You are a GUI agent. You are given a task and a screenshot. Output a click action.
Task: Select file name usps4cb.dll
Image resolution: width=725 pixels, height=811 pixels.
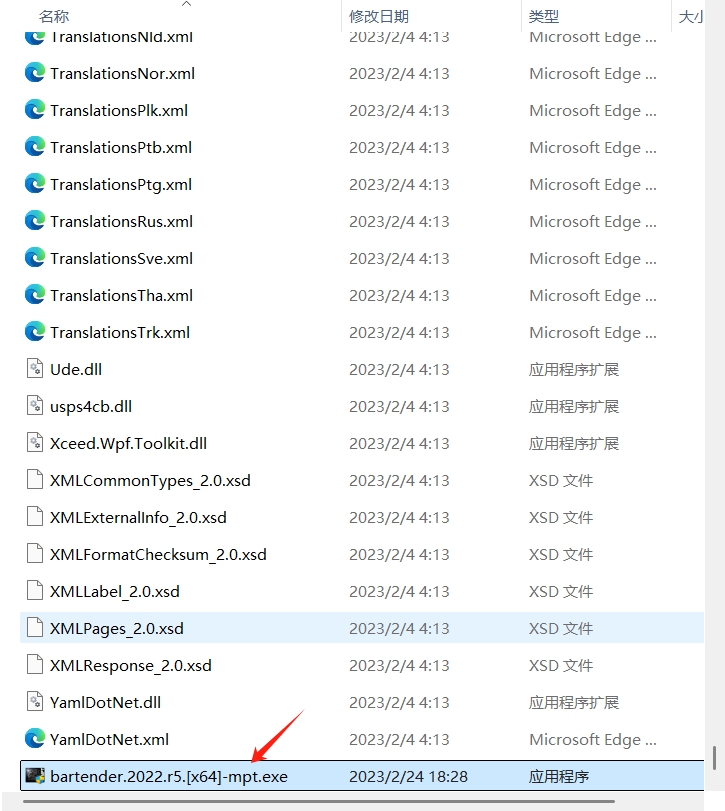coord(91,406)
